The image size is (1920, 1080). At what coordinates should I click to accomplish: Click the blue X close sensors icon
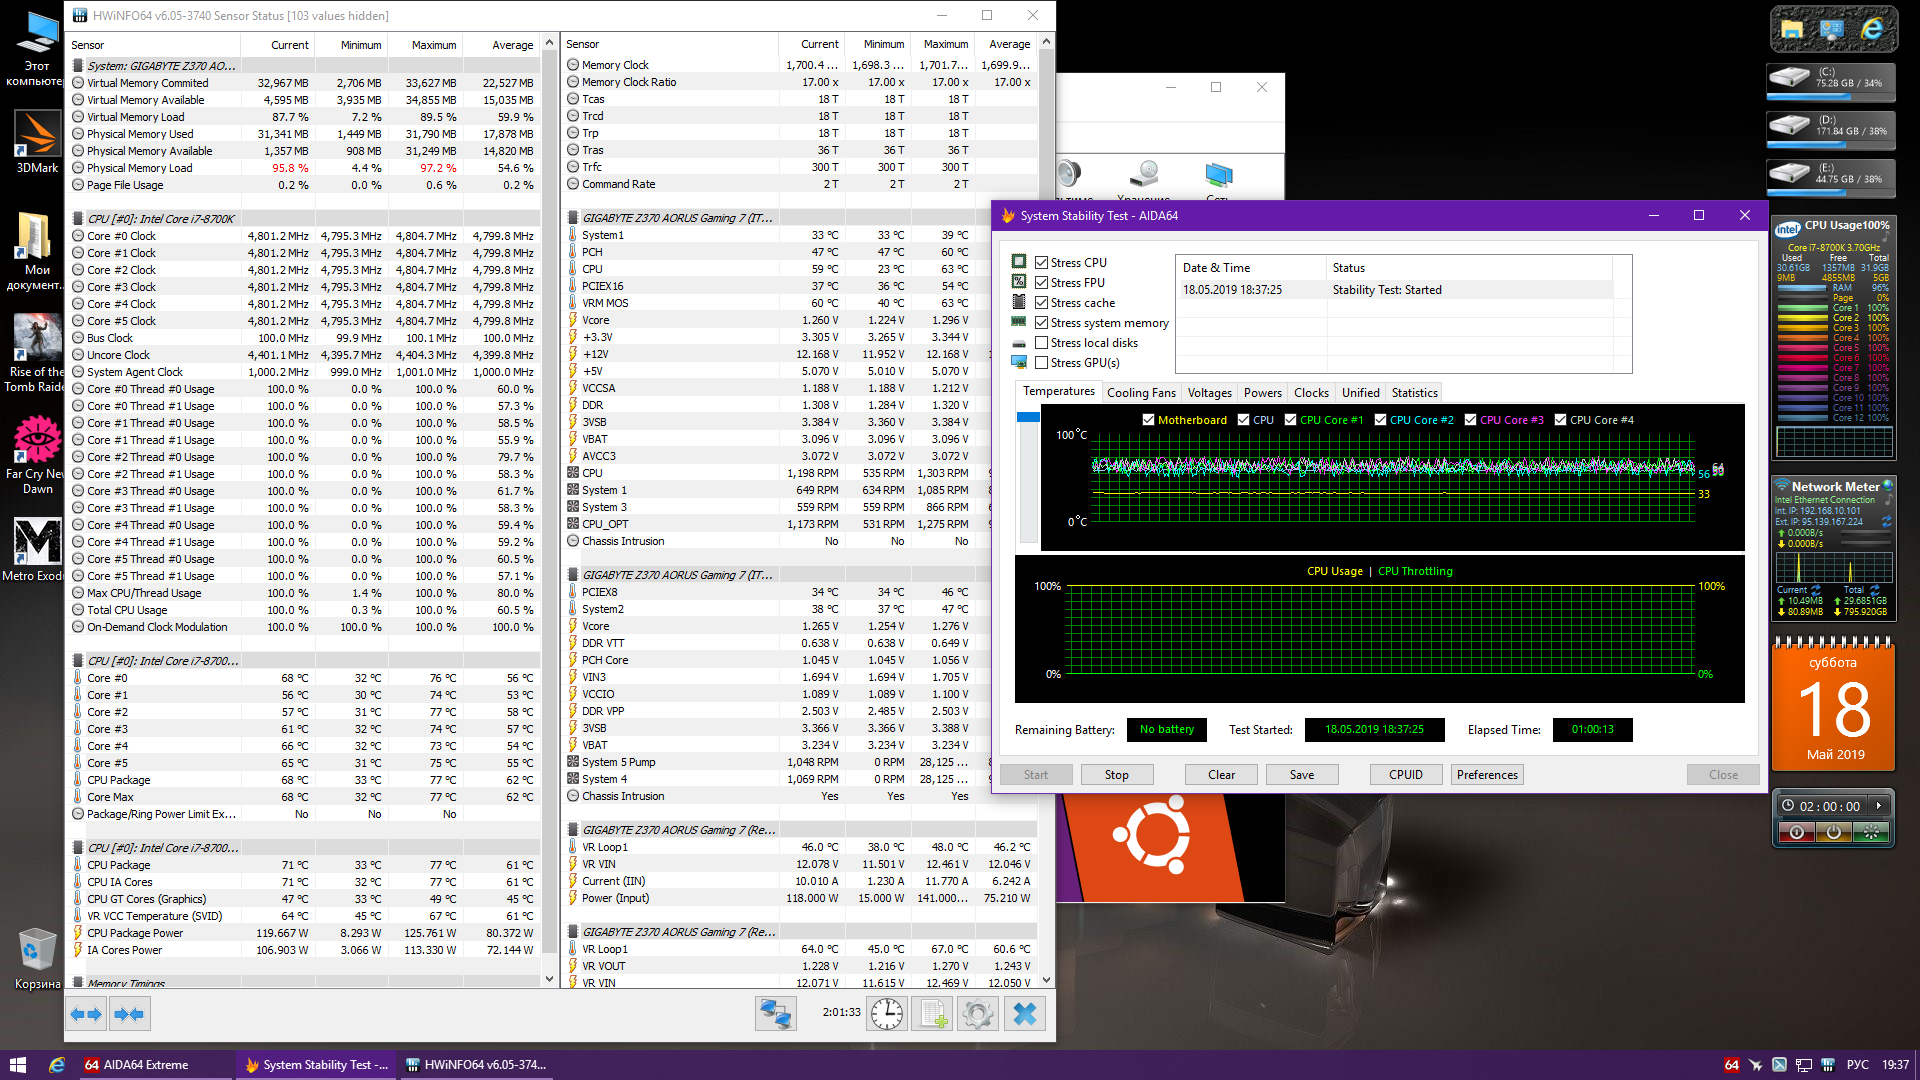(x=1024, y=1014)
